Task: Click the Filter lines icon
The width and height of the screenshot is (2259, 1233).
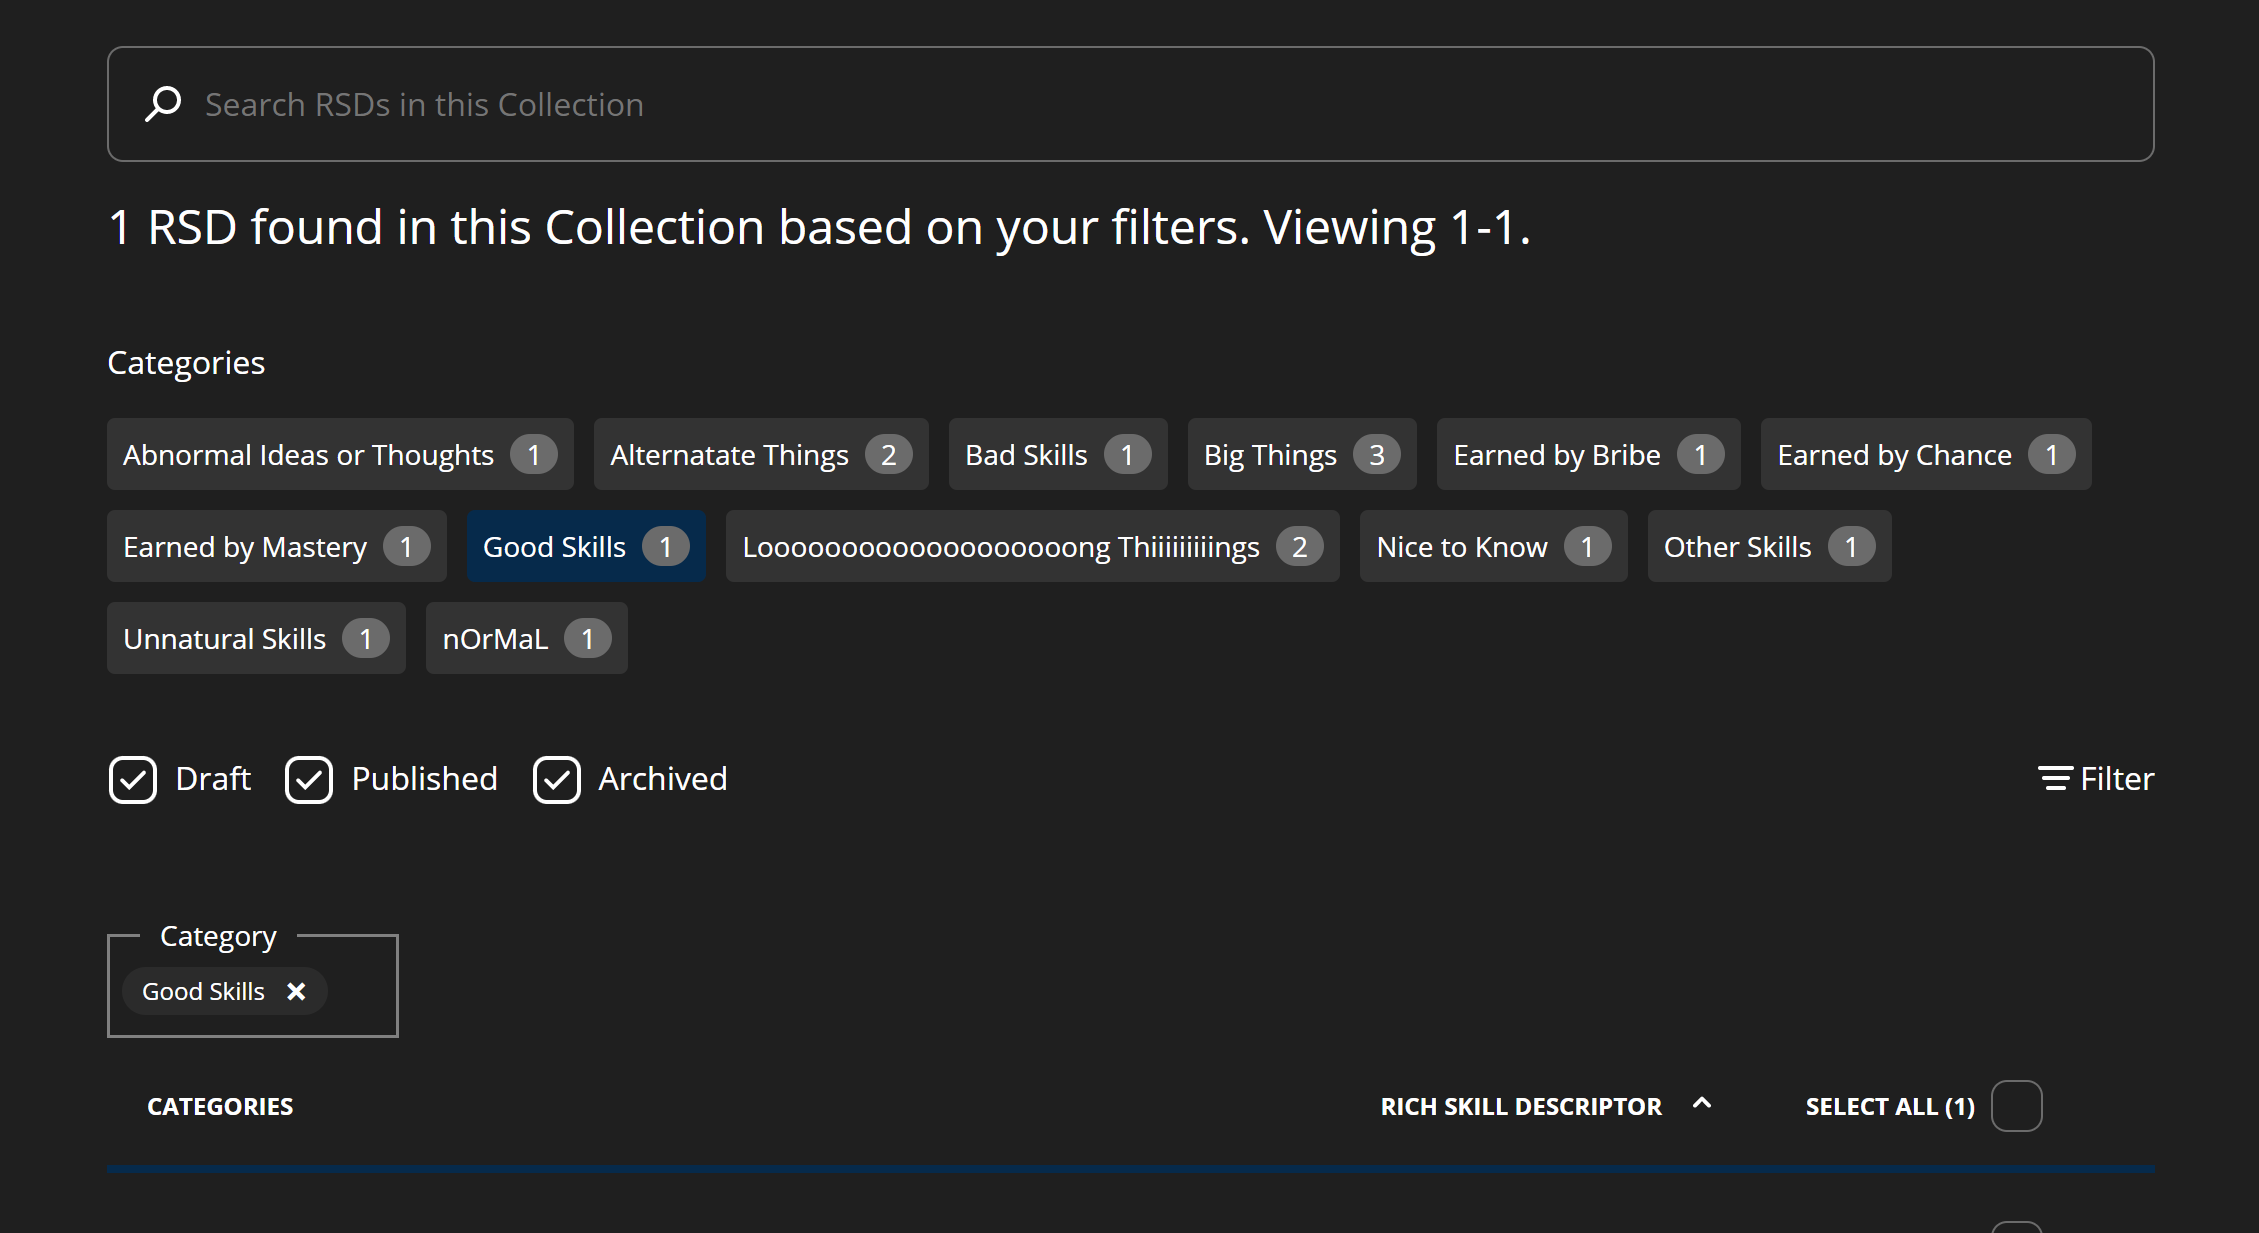Action: [2055, 778]
